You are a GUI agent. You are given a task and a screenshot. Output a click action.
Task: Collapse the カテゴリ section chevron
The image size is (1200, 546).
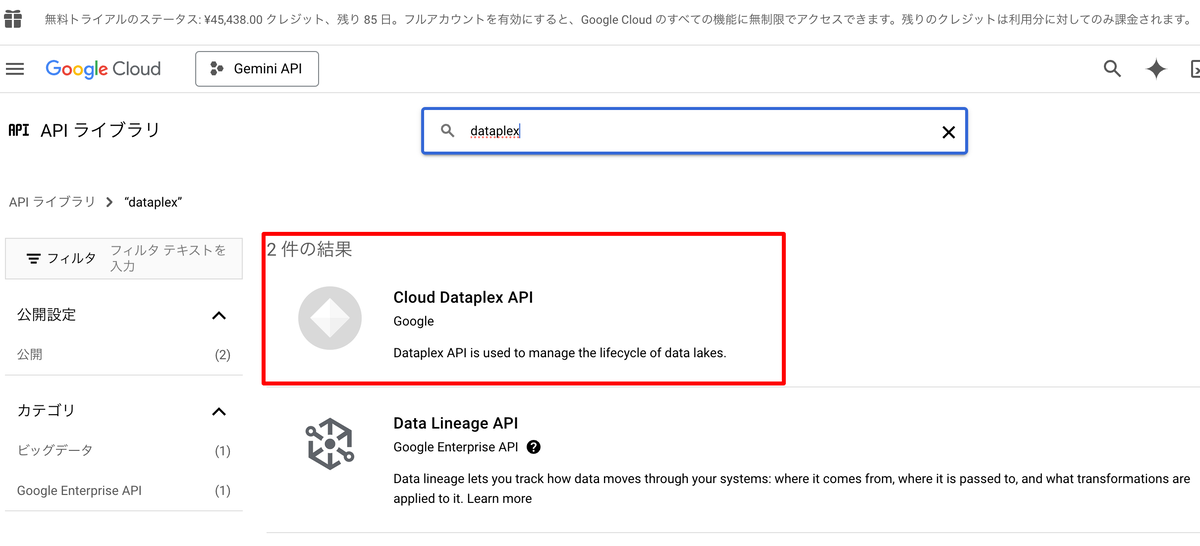(x=219, y=411)
